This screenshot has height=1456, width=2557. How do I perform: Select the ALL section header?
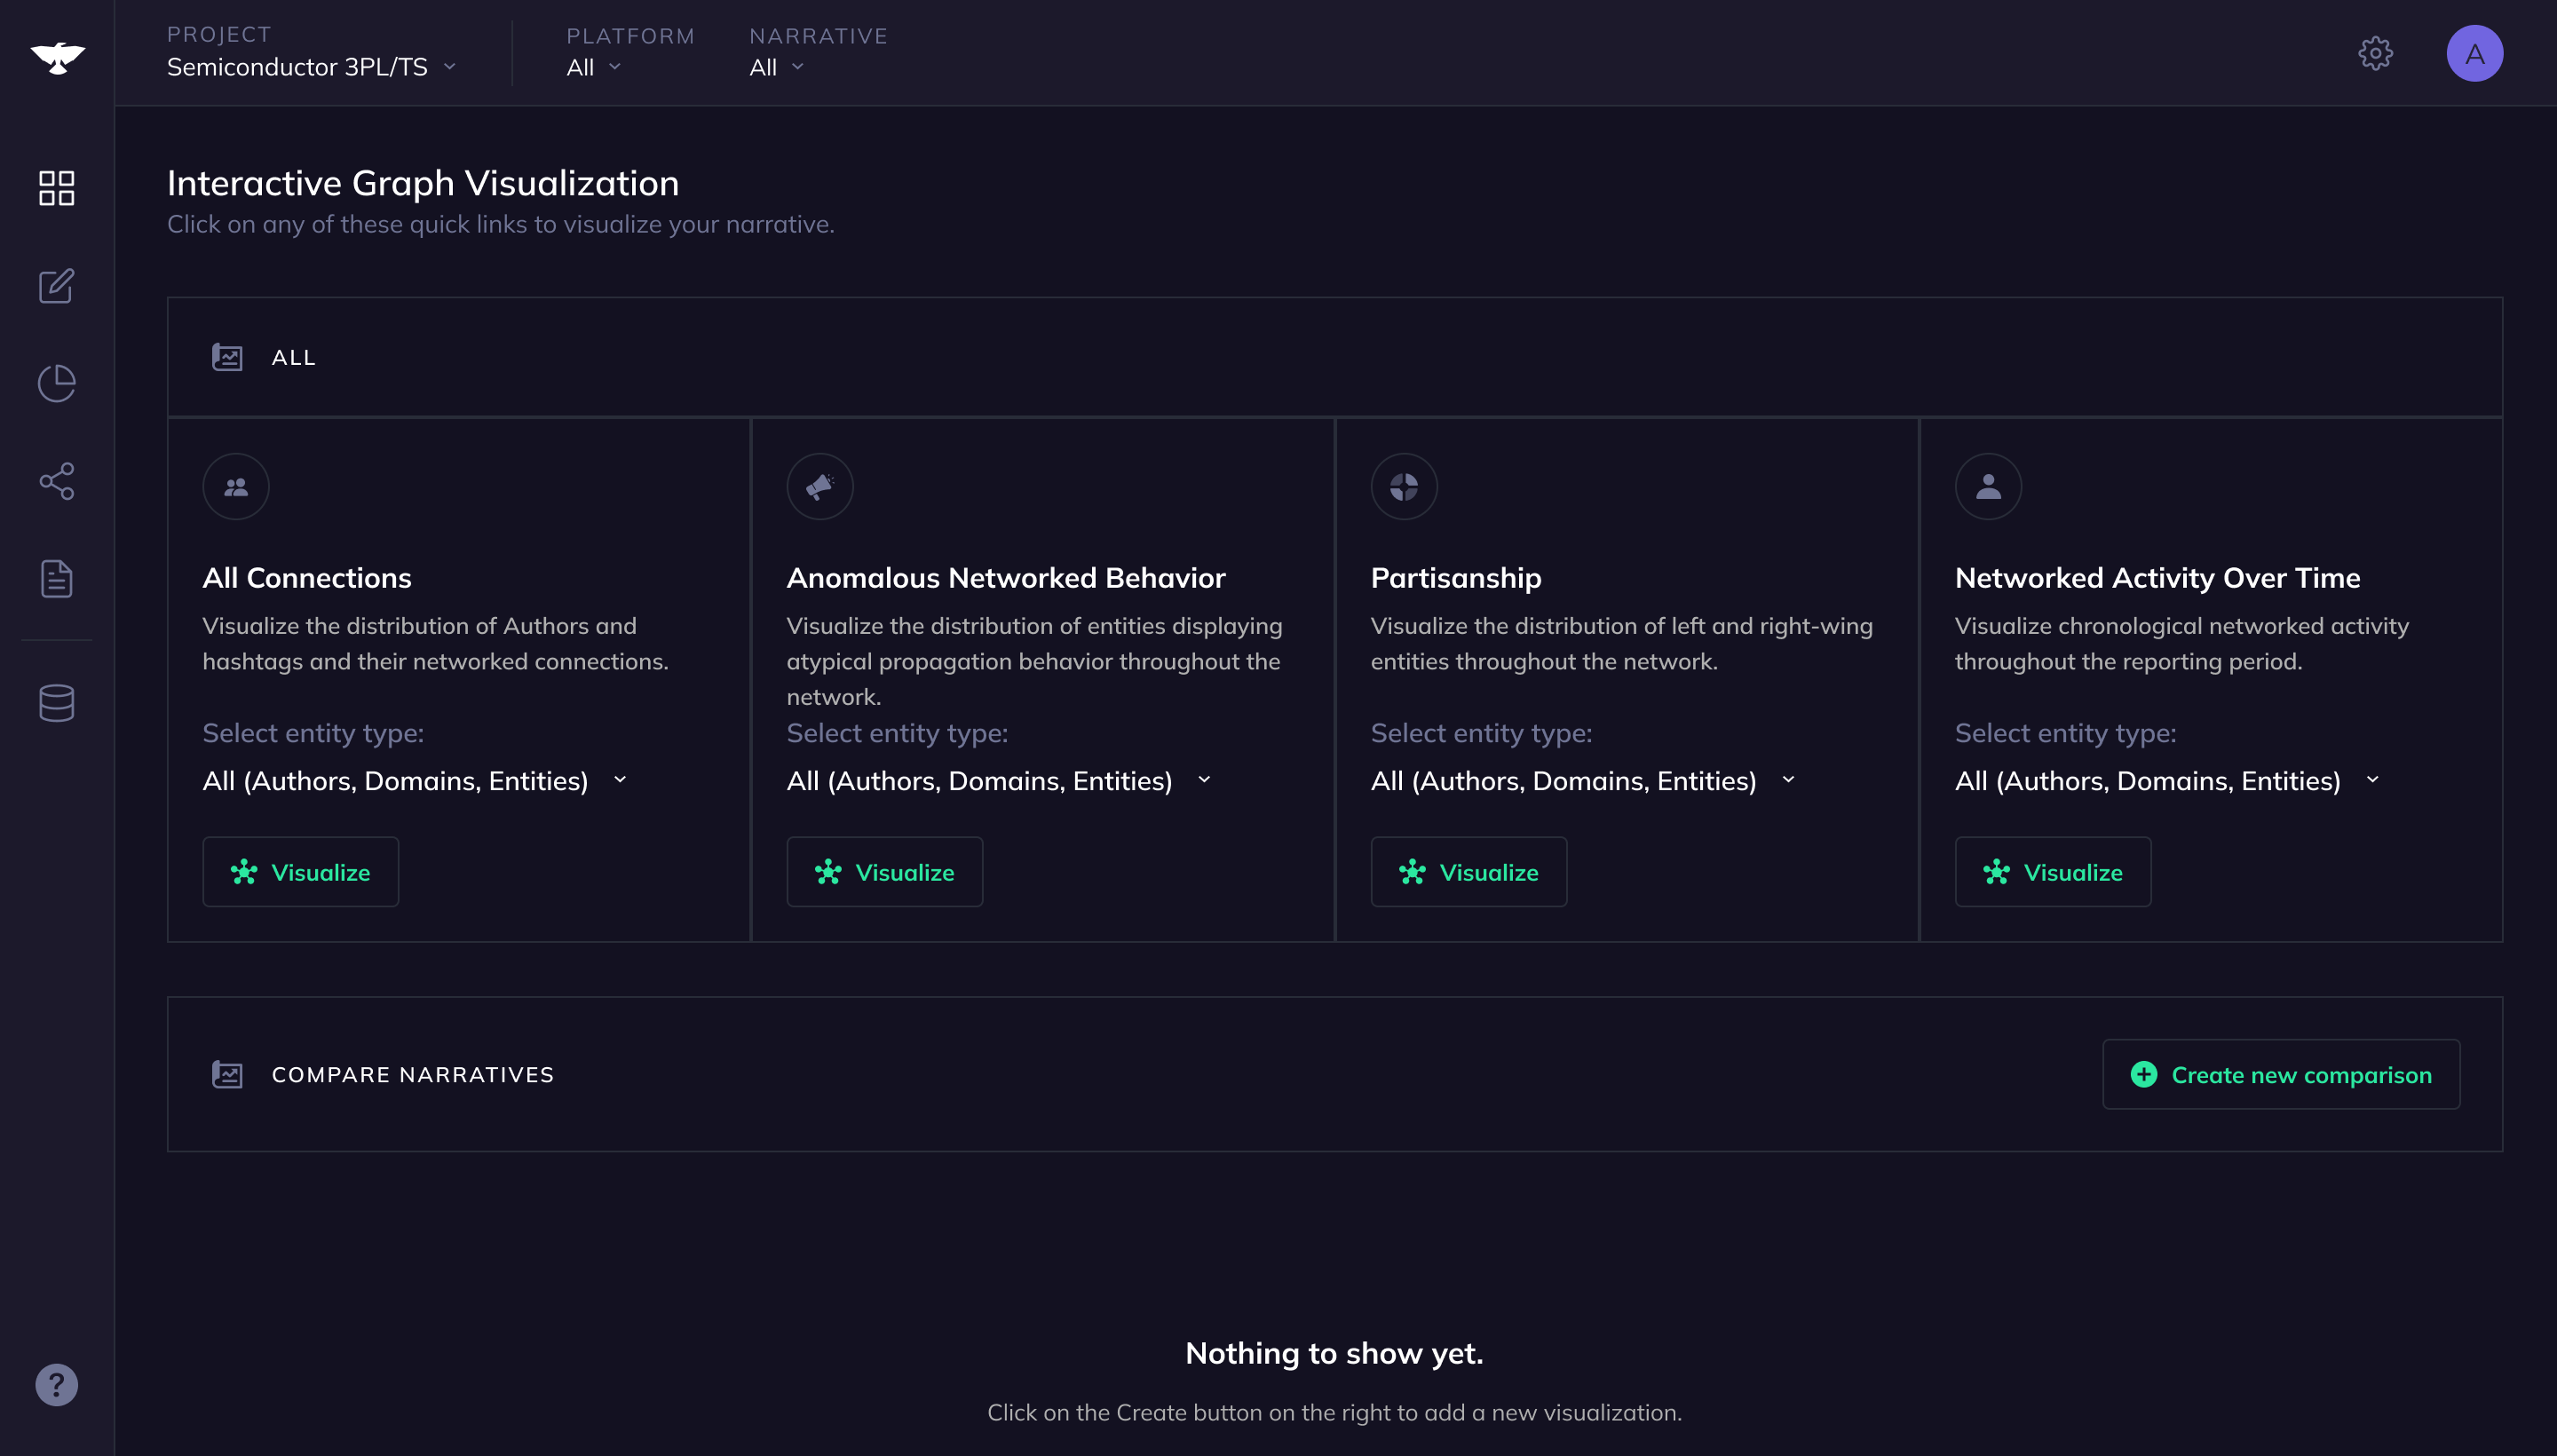click(x=293, y=357)
